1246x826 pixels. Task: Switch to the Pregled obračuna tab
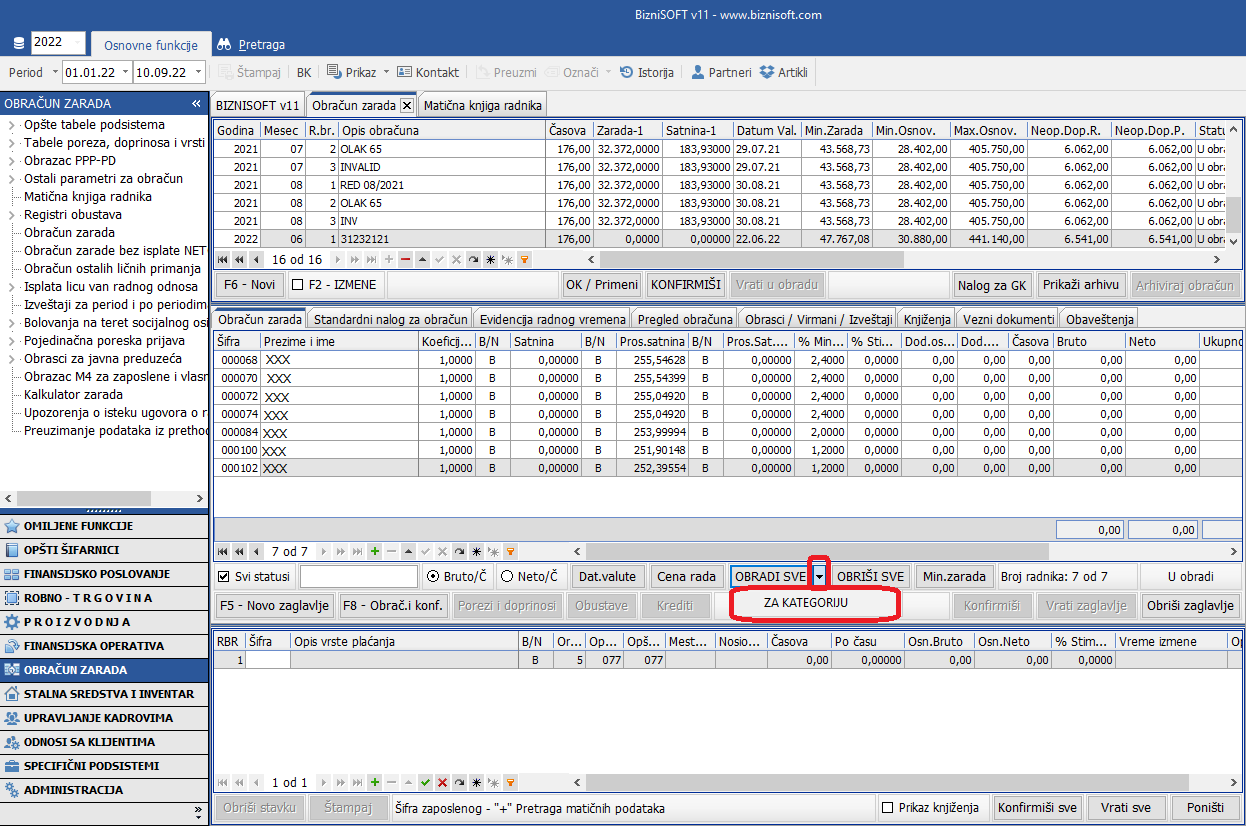tap(685, 319)
